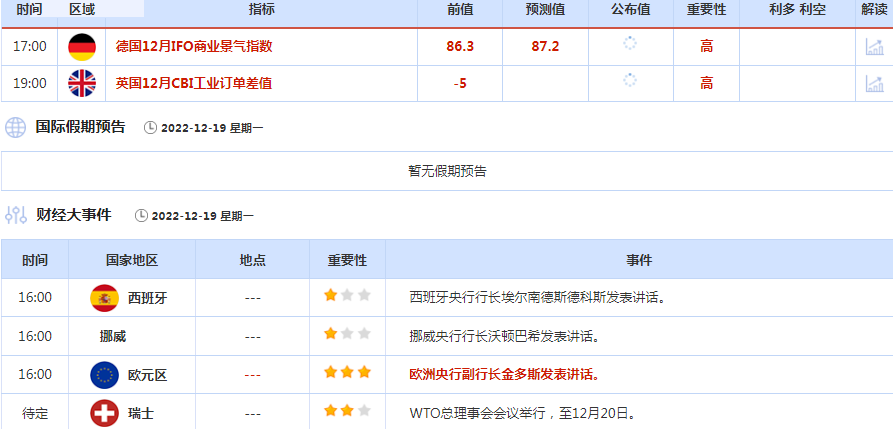The height and width of the screenshot is (429, 893).
Task: Click the UK flag icon
Action: 82,83
